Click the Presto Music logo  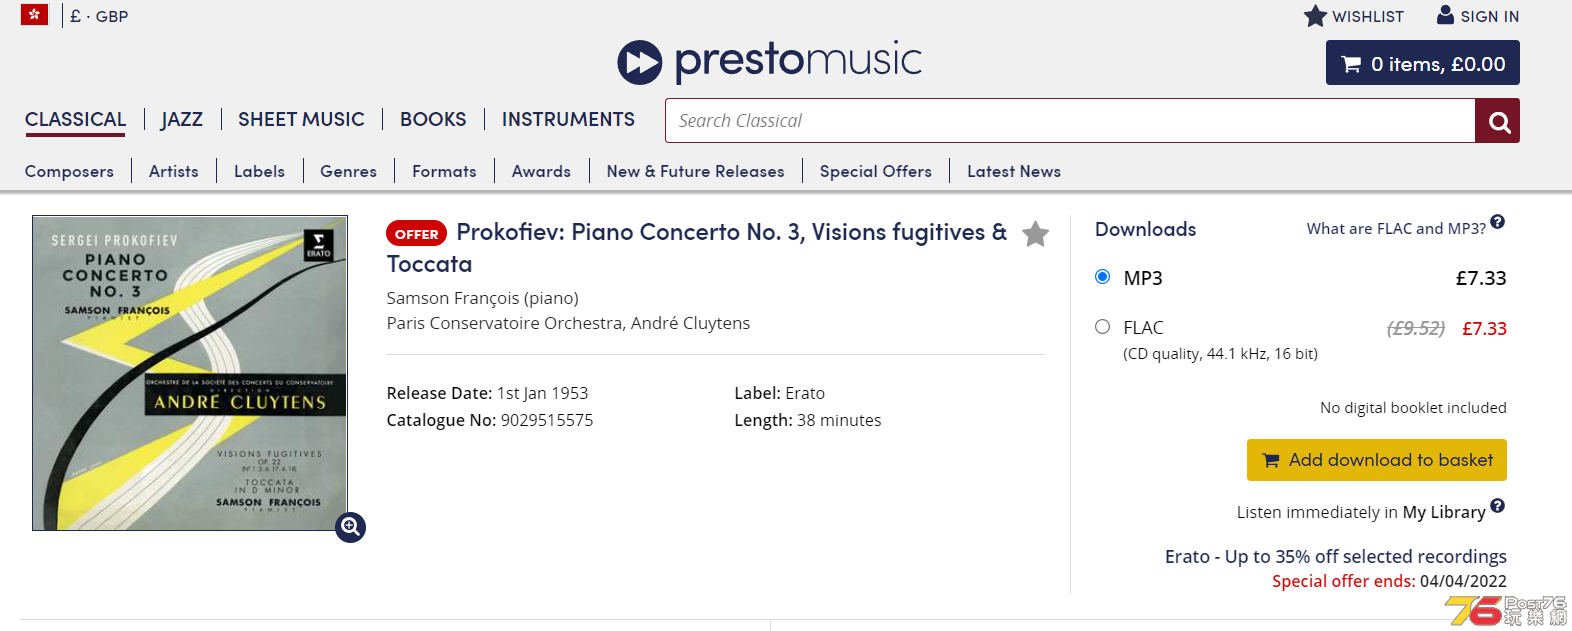(769, 62)
